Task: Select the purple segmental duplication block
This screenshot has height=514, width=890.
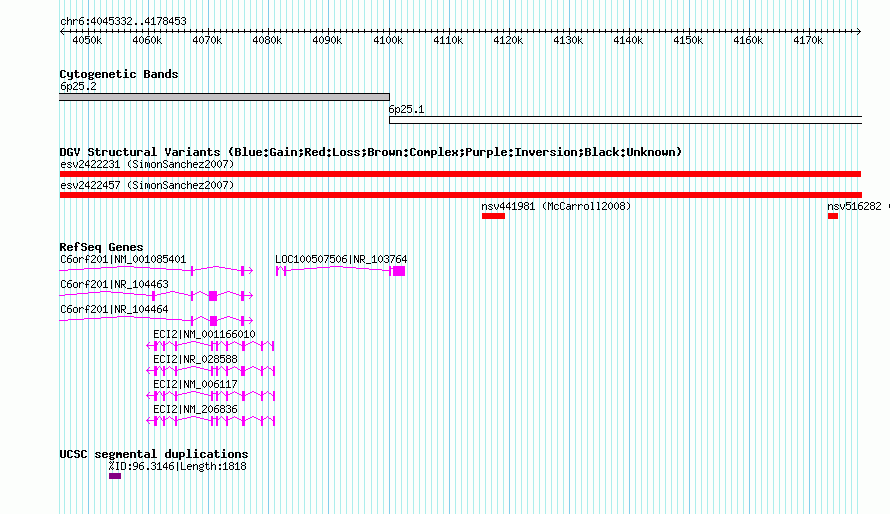Action: click(115, 476)
